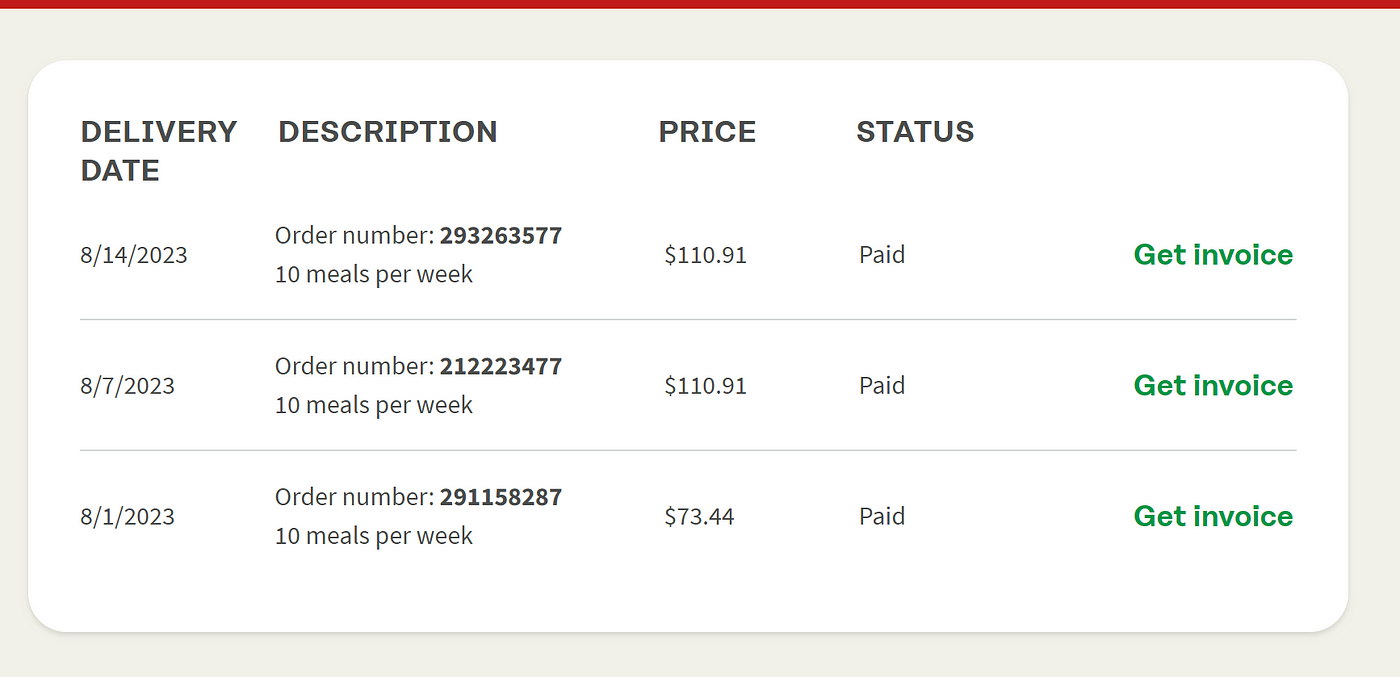Get invoice for order 212223477
Viewport: 1400px width, 677px height.
click(x=1213, y=386)
